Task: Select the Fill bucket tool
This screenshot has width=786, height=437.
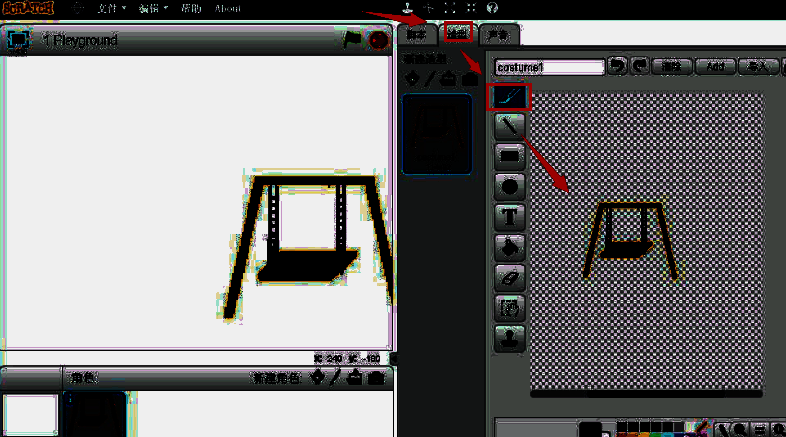Action: [510, 245]
